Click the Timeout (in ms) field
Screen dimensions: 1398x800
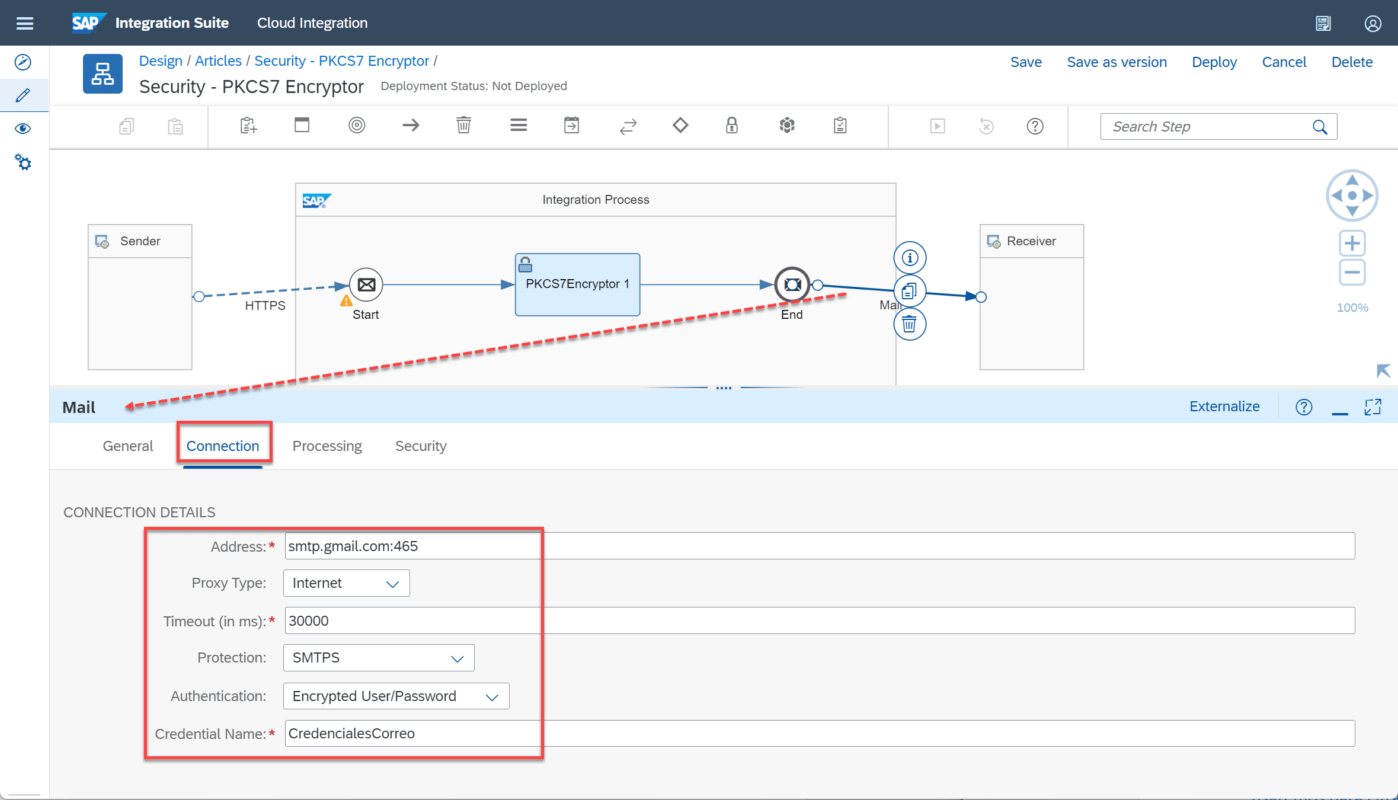click(x=819, y=620)
